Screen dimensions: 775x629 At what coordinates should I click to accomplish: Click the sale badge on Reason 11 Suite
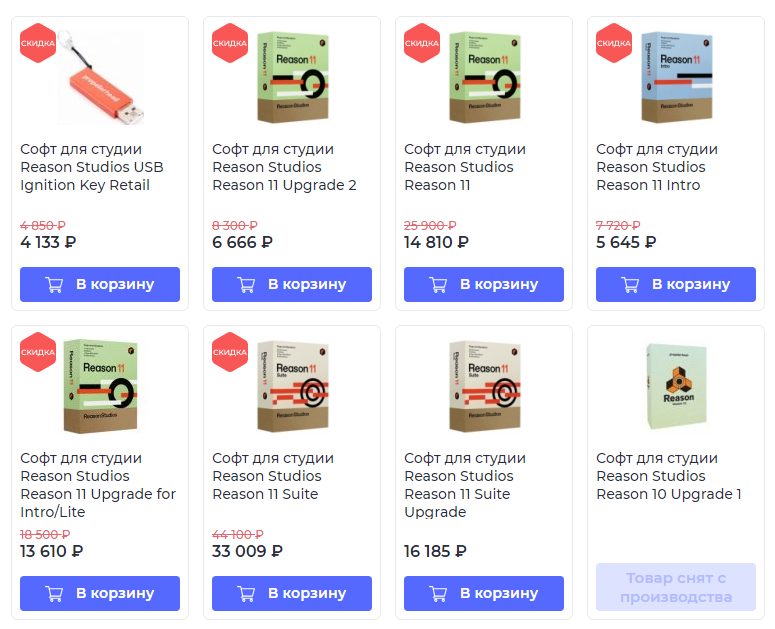click(x=230, y=352)
